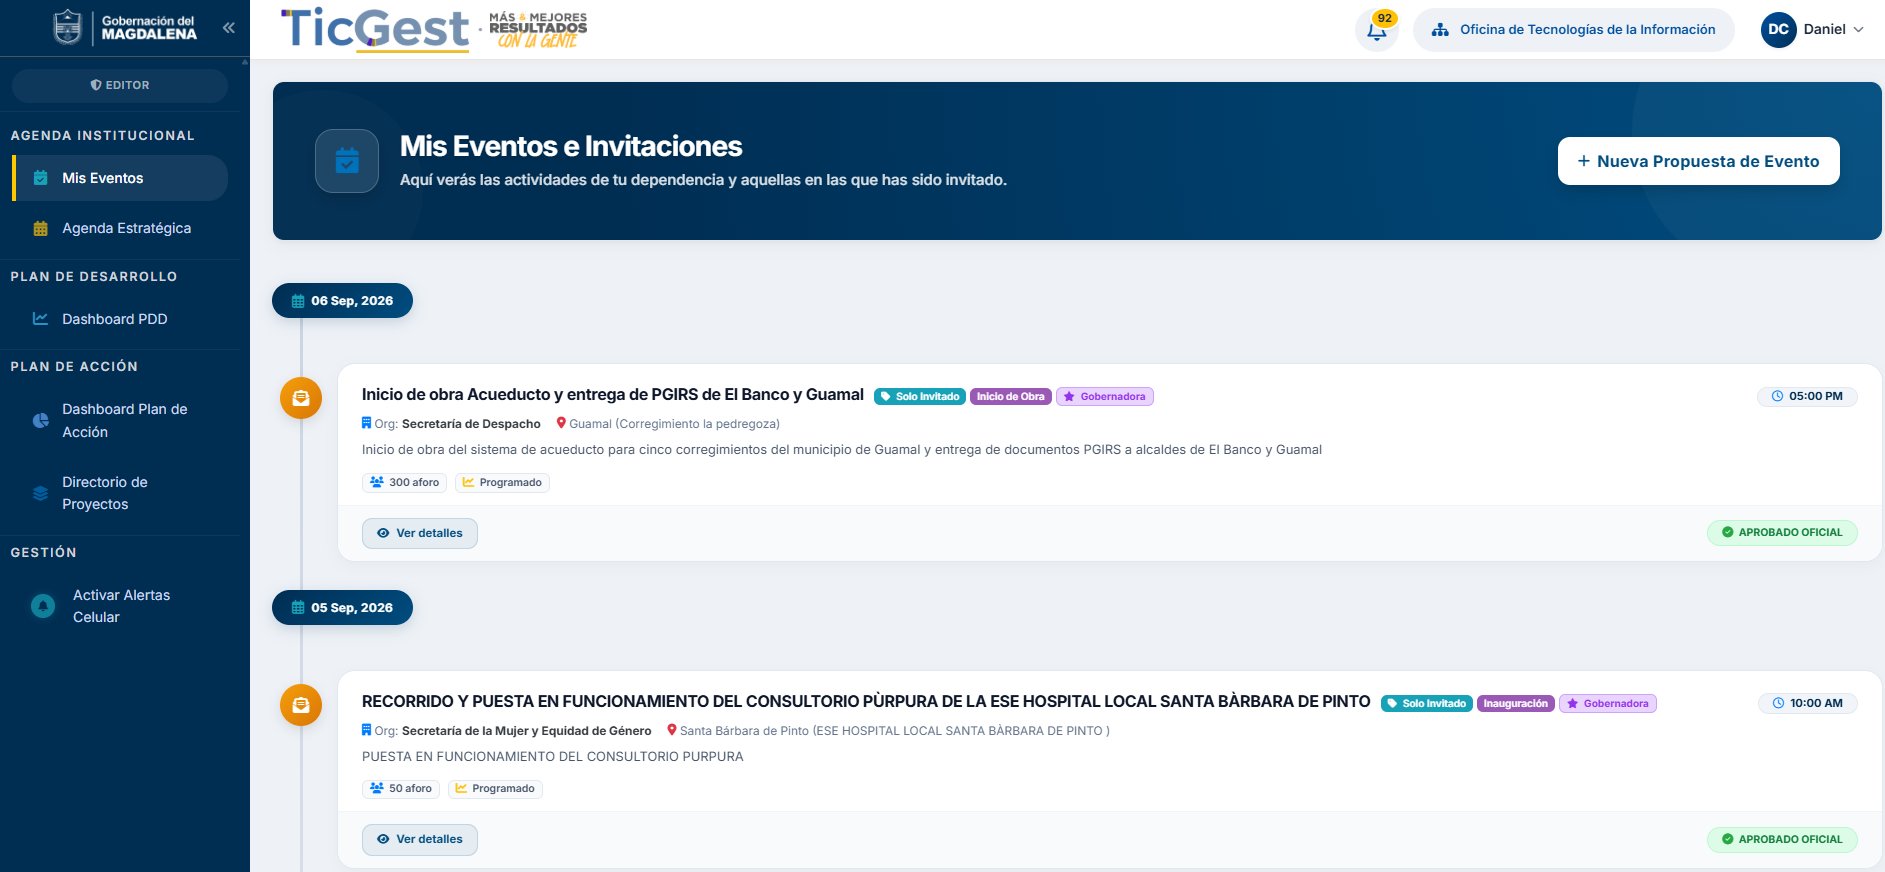The height and width of the screenshot is (872, 1885).
Task: Open Mis Eventos in the sidebar
Action: pyautogui.click(x=120, y=178)
